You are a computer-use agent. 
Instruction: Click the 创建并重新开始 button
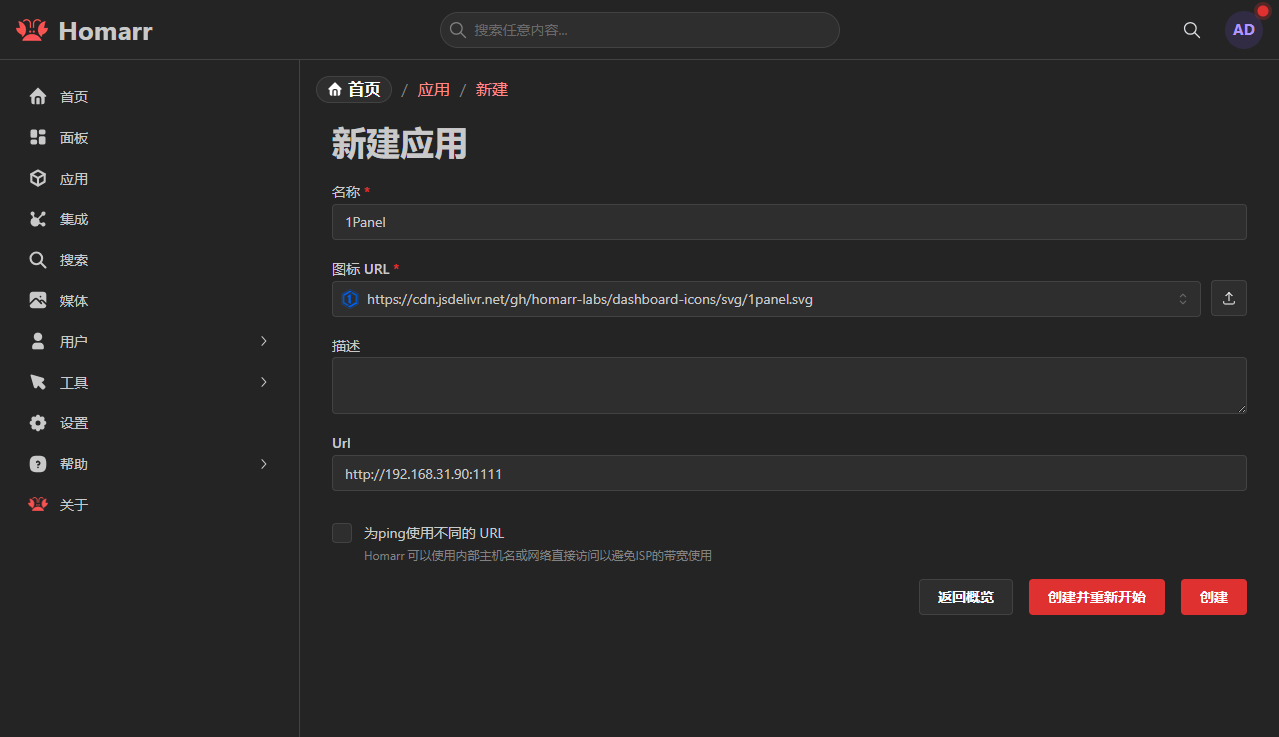pyautogui.click(x=1096, y=596)
